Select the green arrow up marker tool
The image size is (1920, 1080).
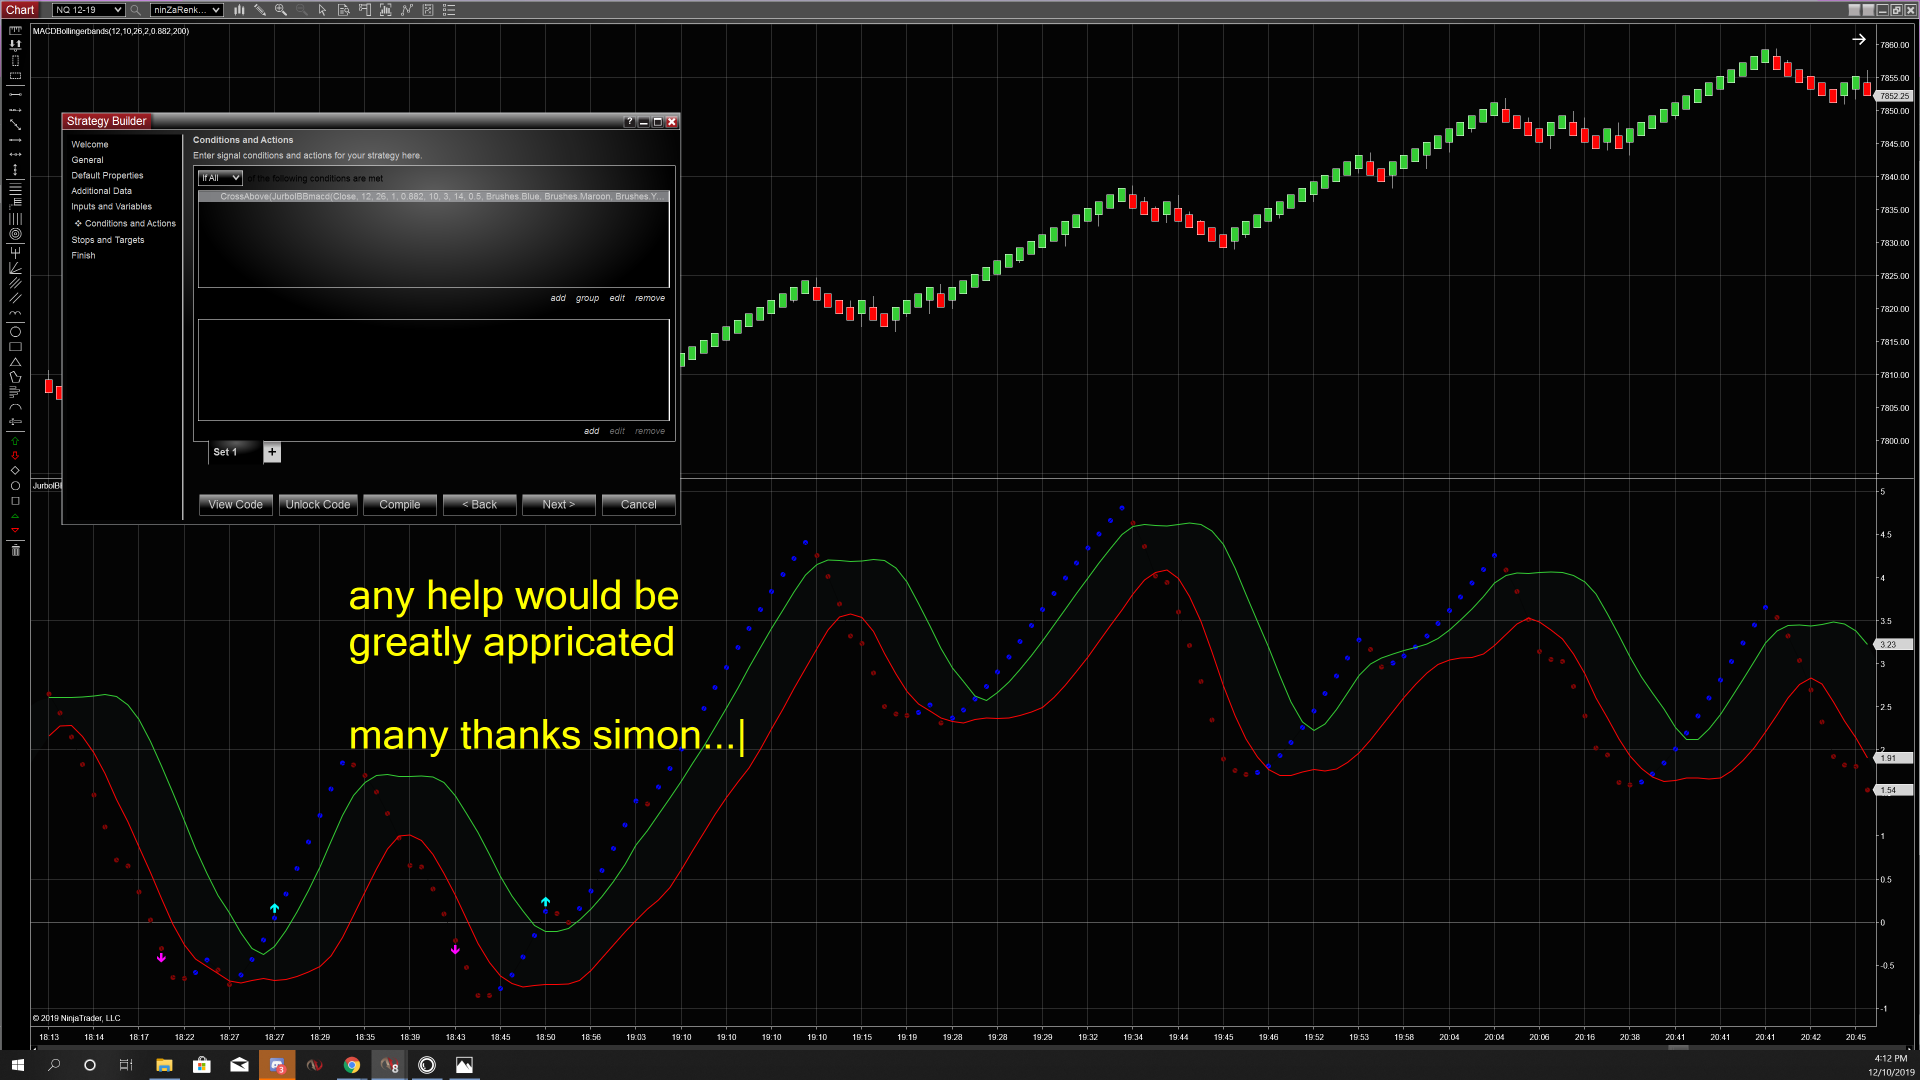coord(15,441)
